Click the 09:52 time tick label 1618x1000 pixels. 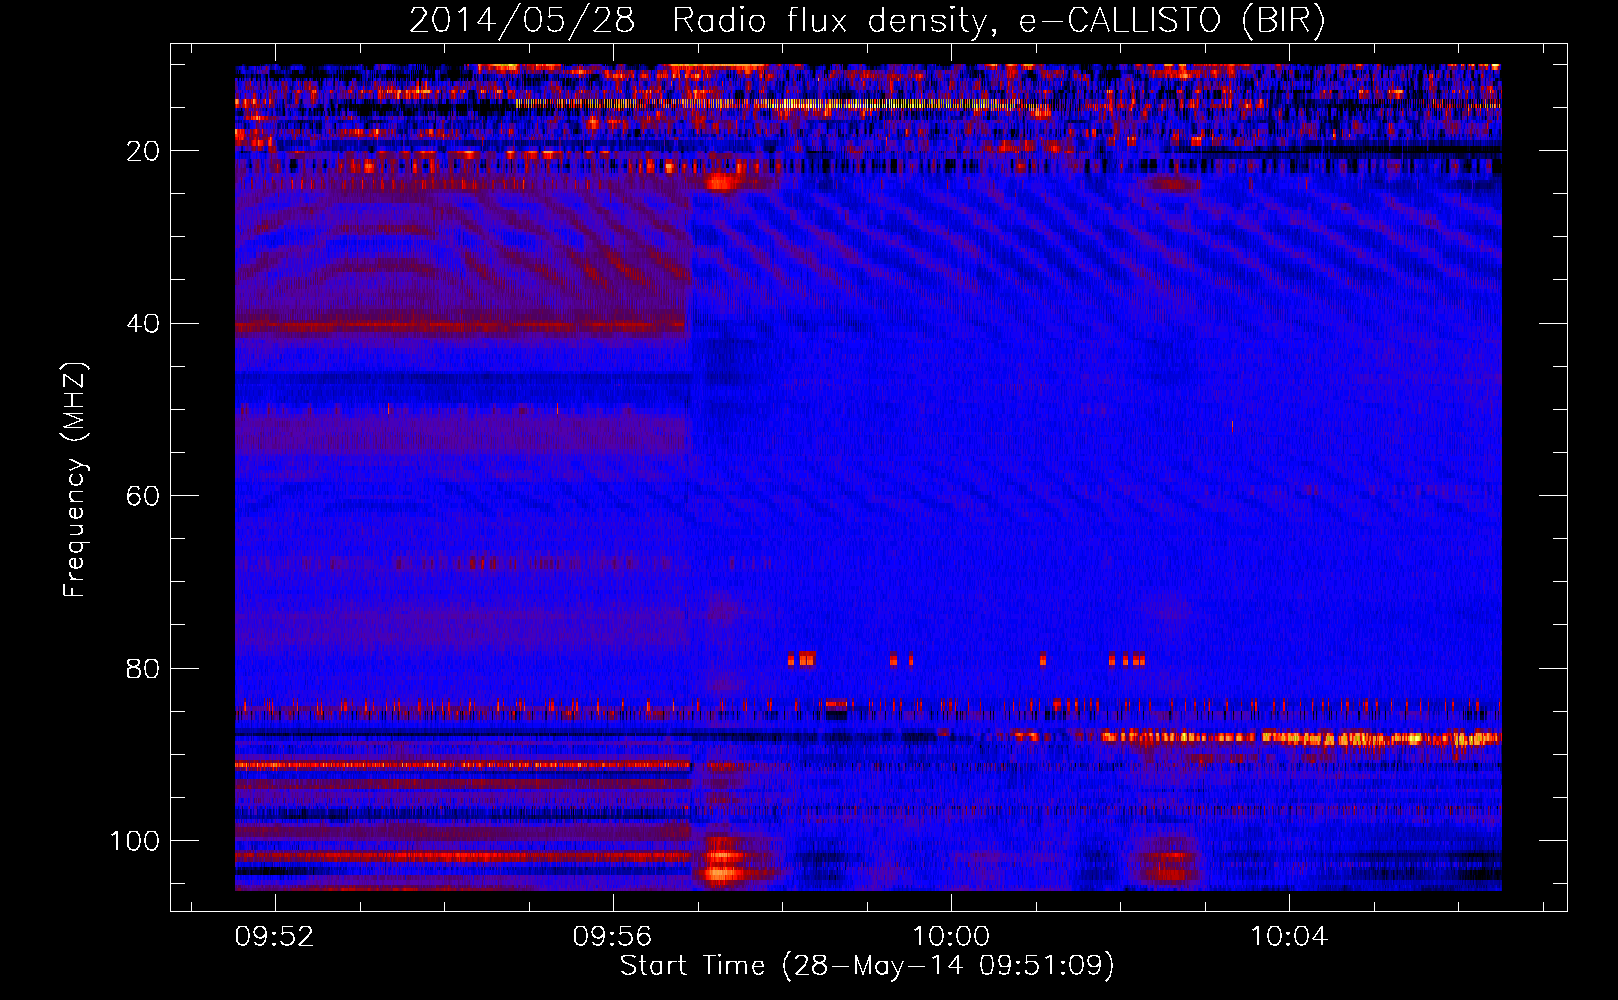(x=274, y=936)
